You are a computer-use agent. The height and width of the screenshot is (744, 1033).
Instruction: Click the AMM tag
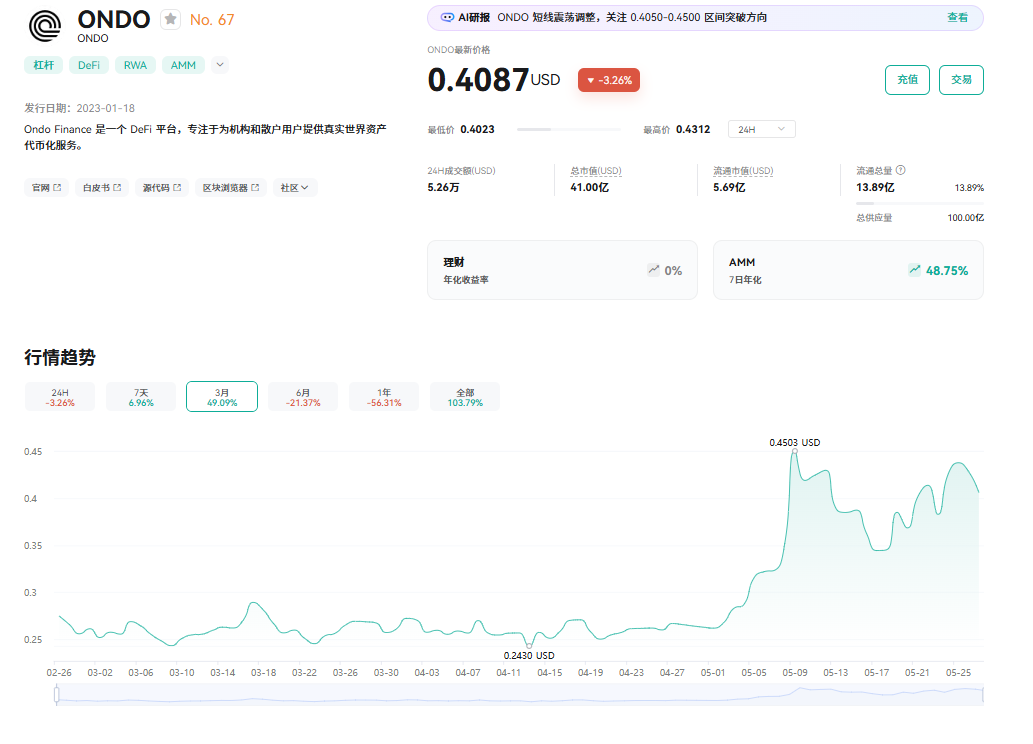(x=183, y=65)
